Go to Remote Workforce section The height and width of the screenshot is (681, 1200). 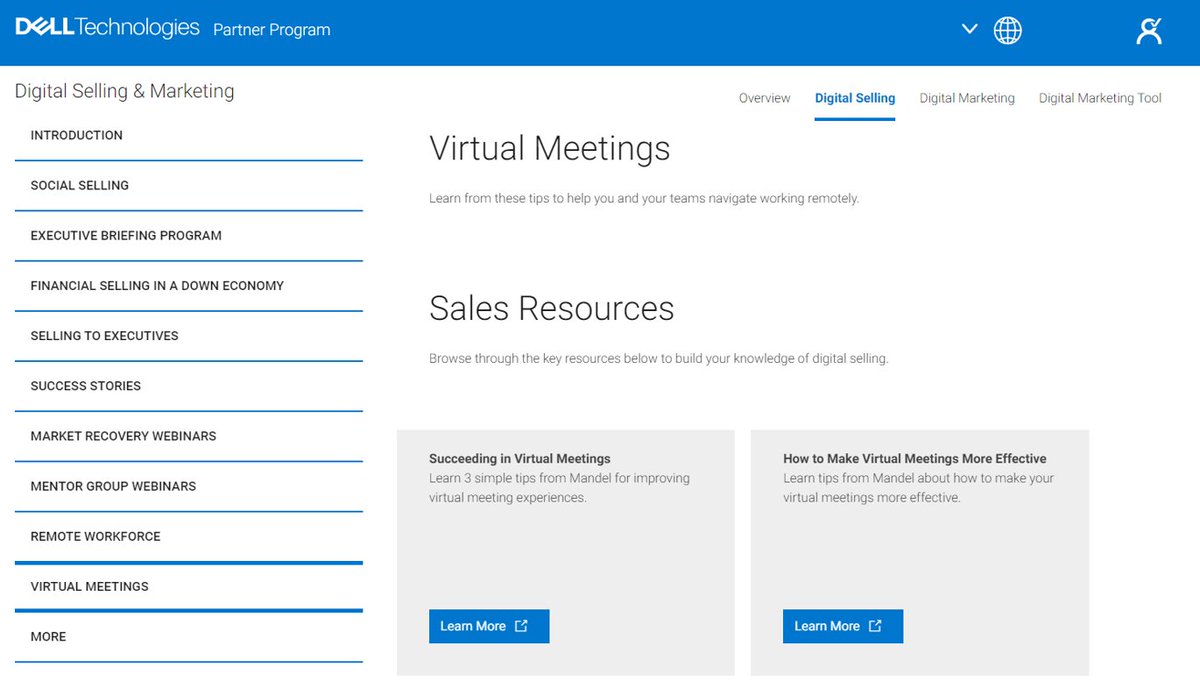point(189,536)
